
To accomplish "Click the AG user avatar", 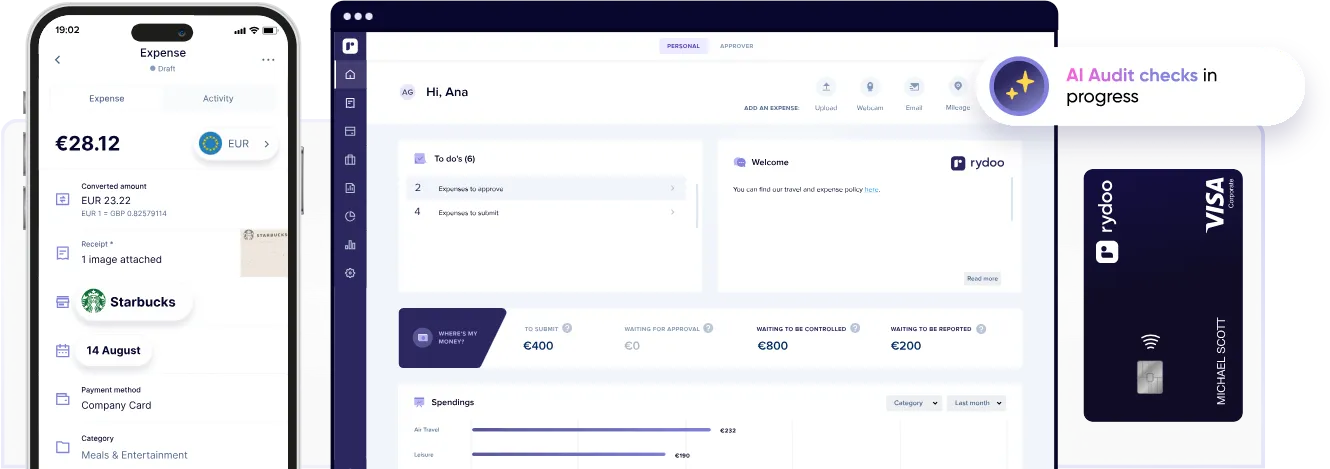I will coord(407,92).
